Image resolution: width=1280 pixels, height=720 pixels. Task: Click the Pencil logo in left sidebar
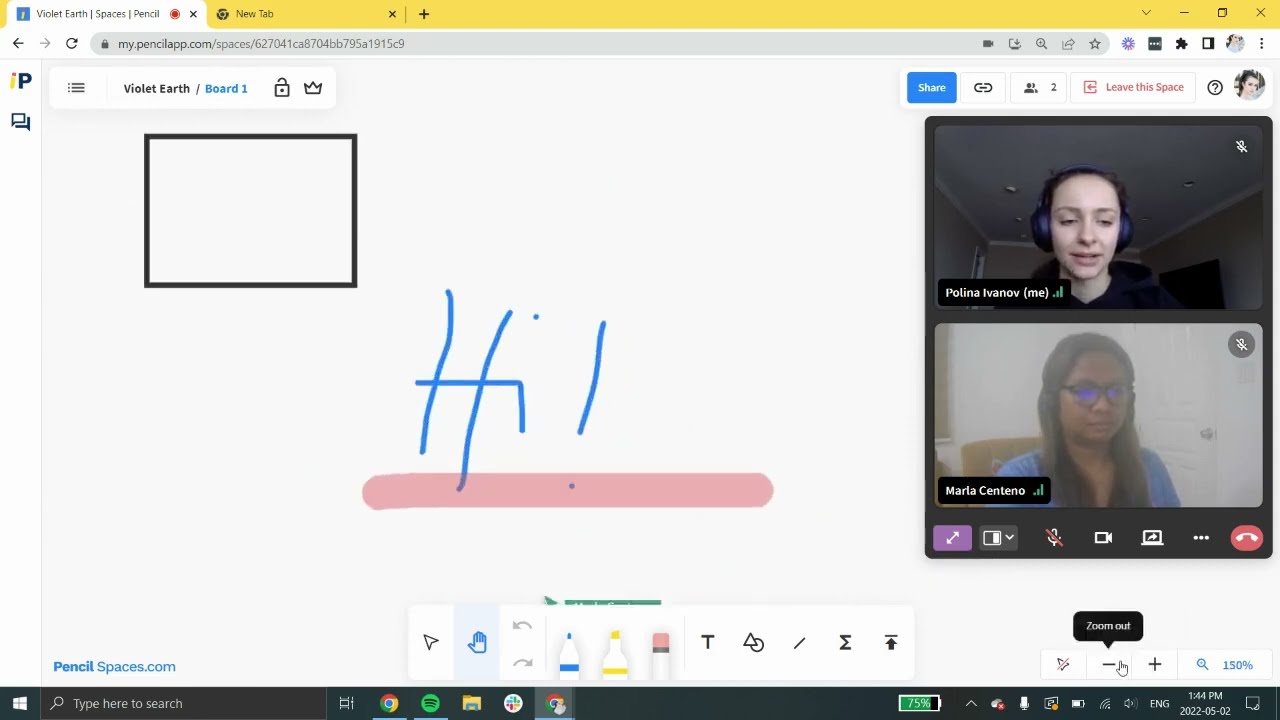(21, 81)
